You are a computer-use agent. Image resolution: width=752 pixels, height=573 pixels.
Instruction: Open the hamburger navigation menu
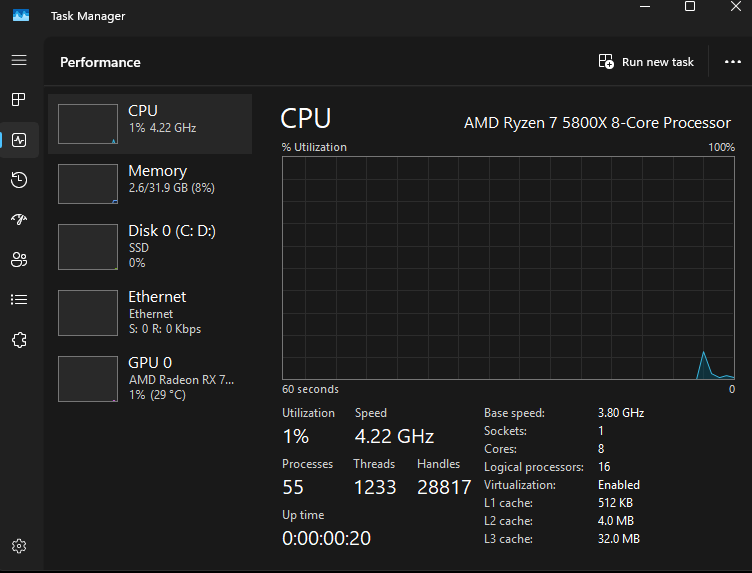[x=19, y=60]
